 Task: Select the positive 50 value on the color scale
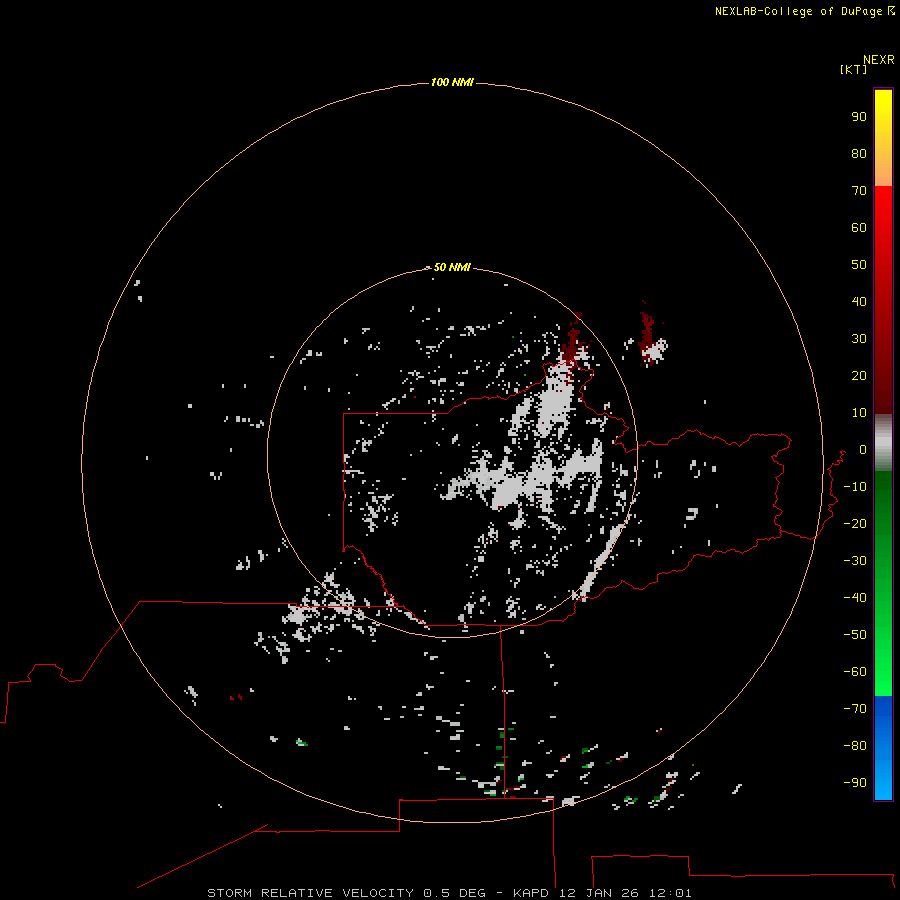point(859,265)
